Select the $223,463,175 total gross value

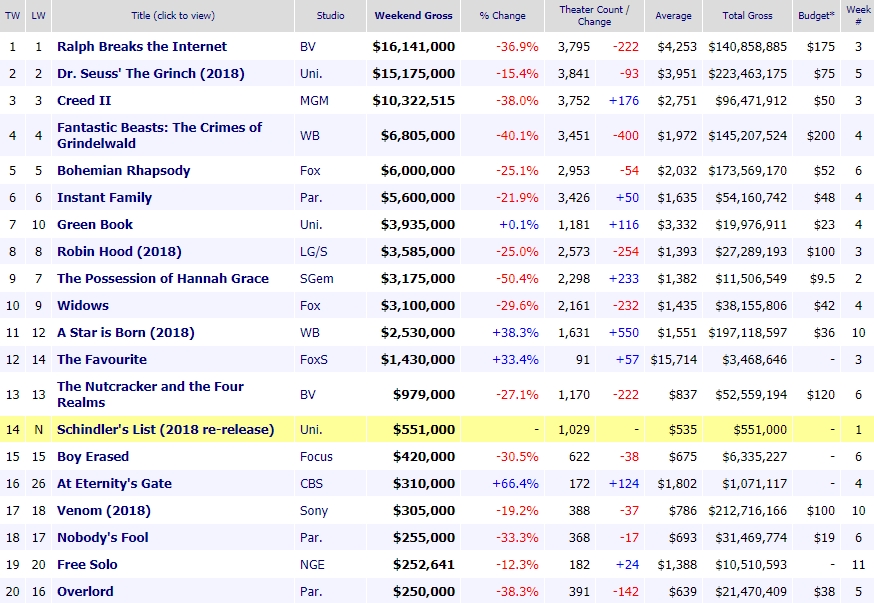[x=747, y=74]
